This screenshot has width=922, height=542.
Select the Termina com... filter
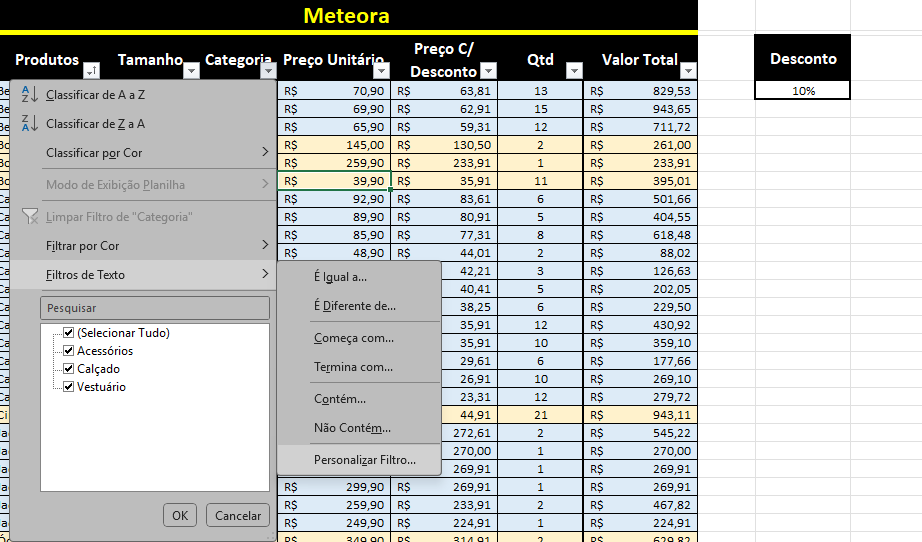pyautogui.click(x=359, y=367)
